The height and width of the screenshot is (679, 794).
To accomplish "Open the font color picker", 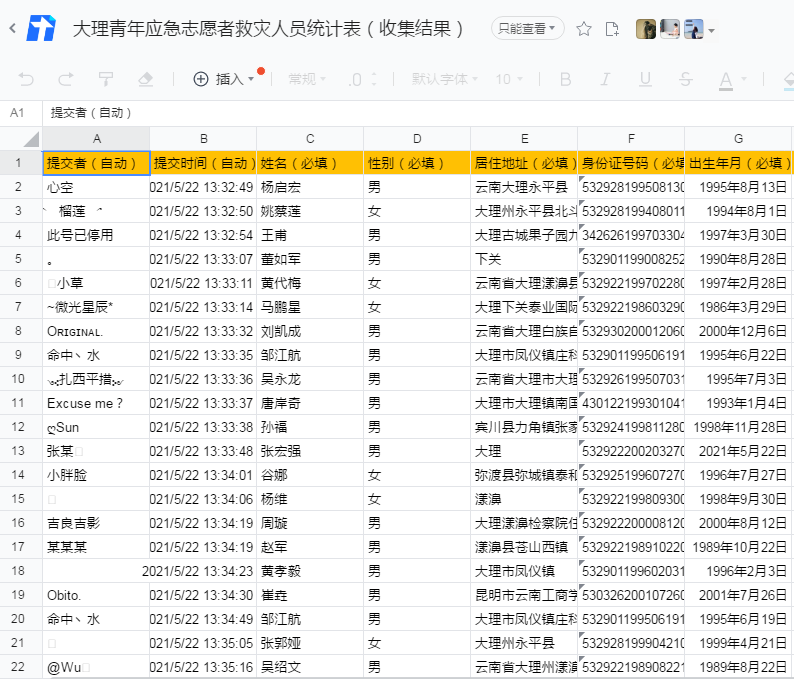I will (725, 79).
